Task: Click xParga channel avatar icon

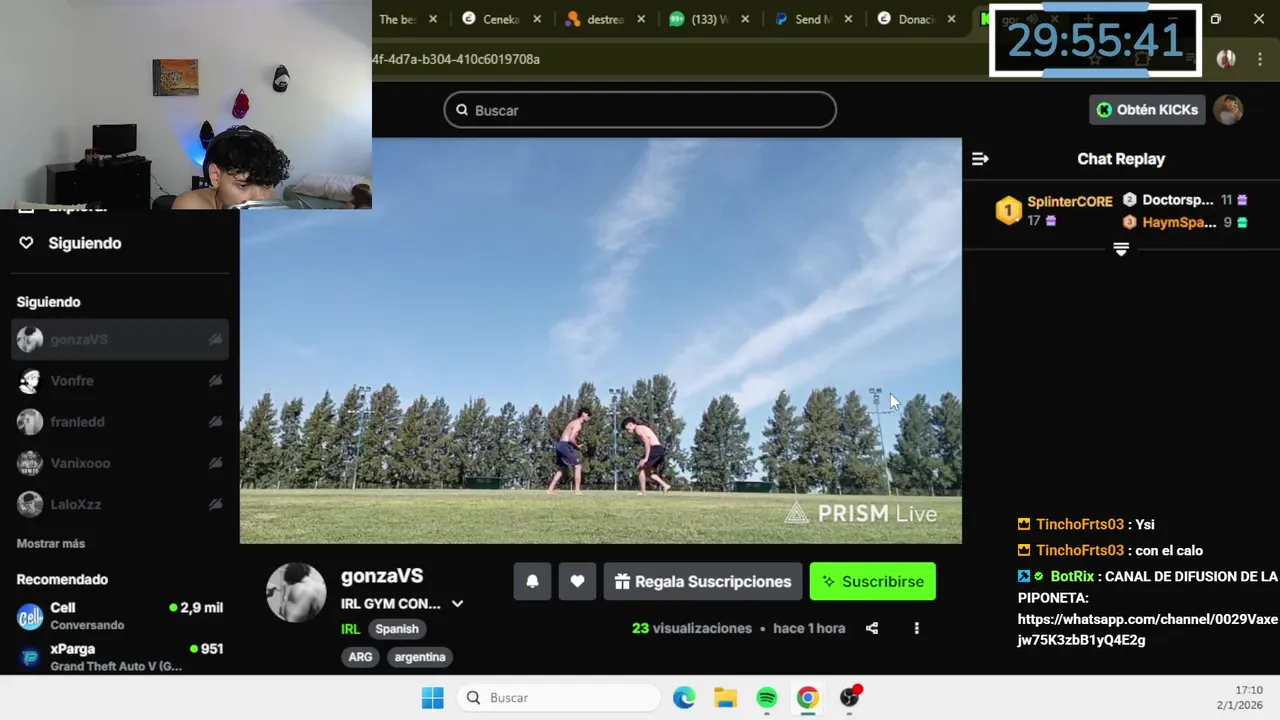Action: (30, 657)
